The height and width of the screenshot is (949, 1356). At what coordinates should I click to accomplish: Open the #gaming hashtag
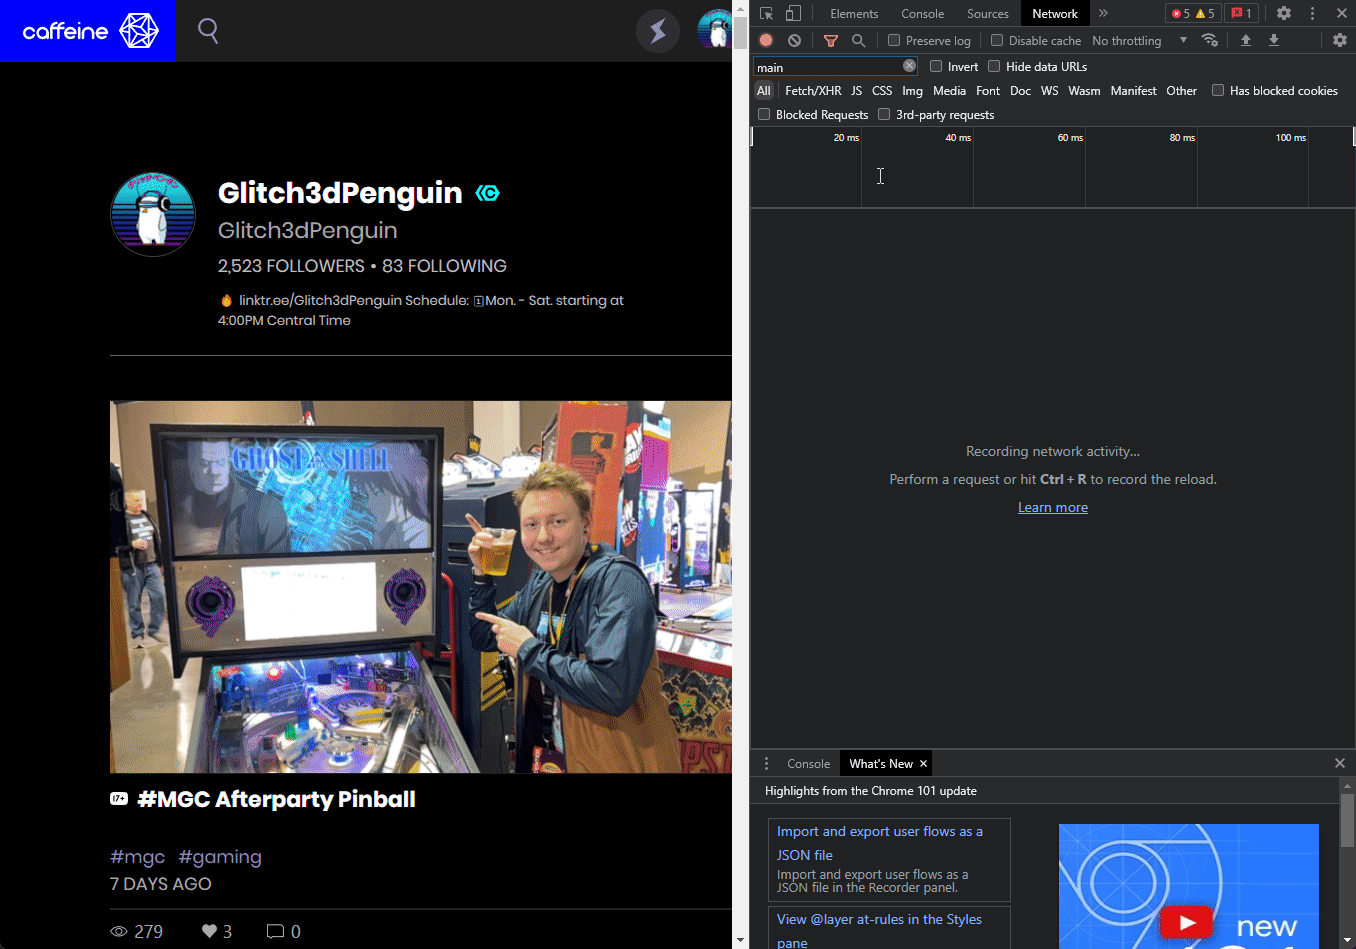tap(220, 857)
